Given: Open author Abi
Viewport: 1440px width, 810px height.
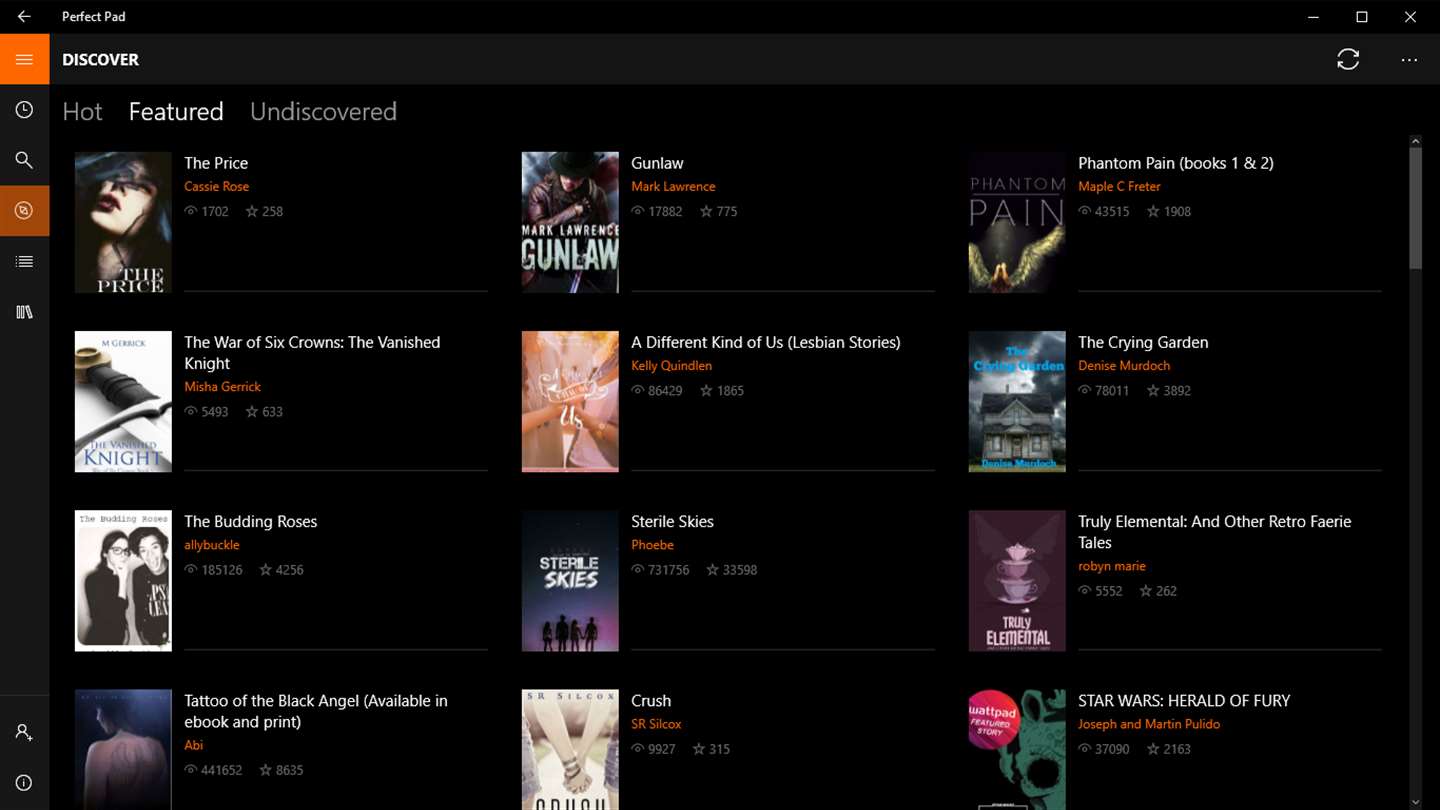Looking at the screenshot, I should (194, 745).
